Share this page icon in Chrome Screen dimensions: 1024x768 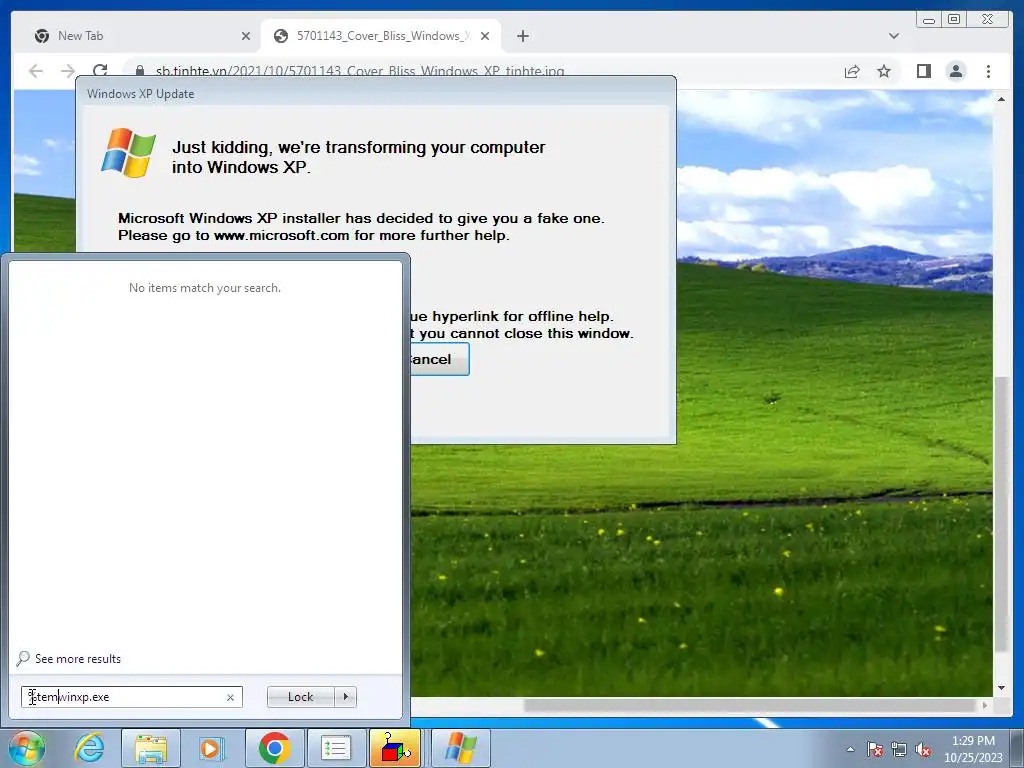(x=852, y=71)
